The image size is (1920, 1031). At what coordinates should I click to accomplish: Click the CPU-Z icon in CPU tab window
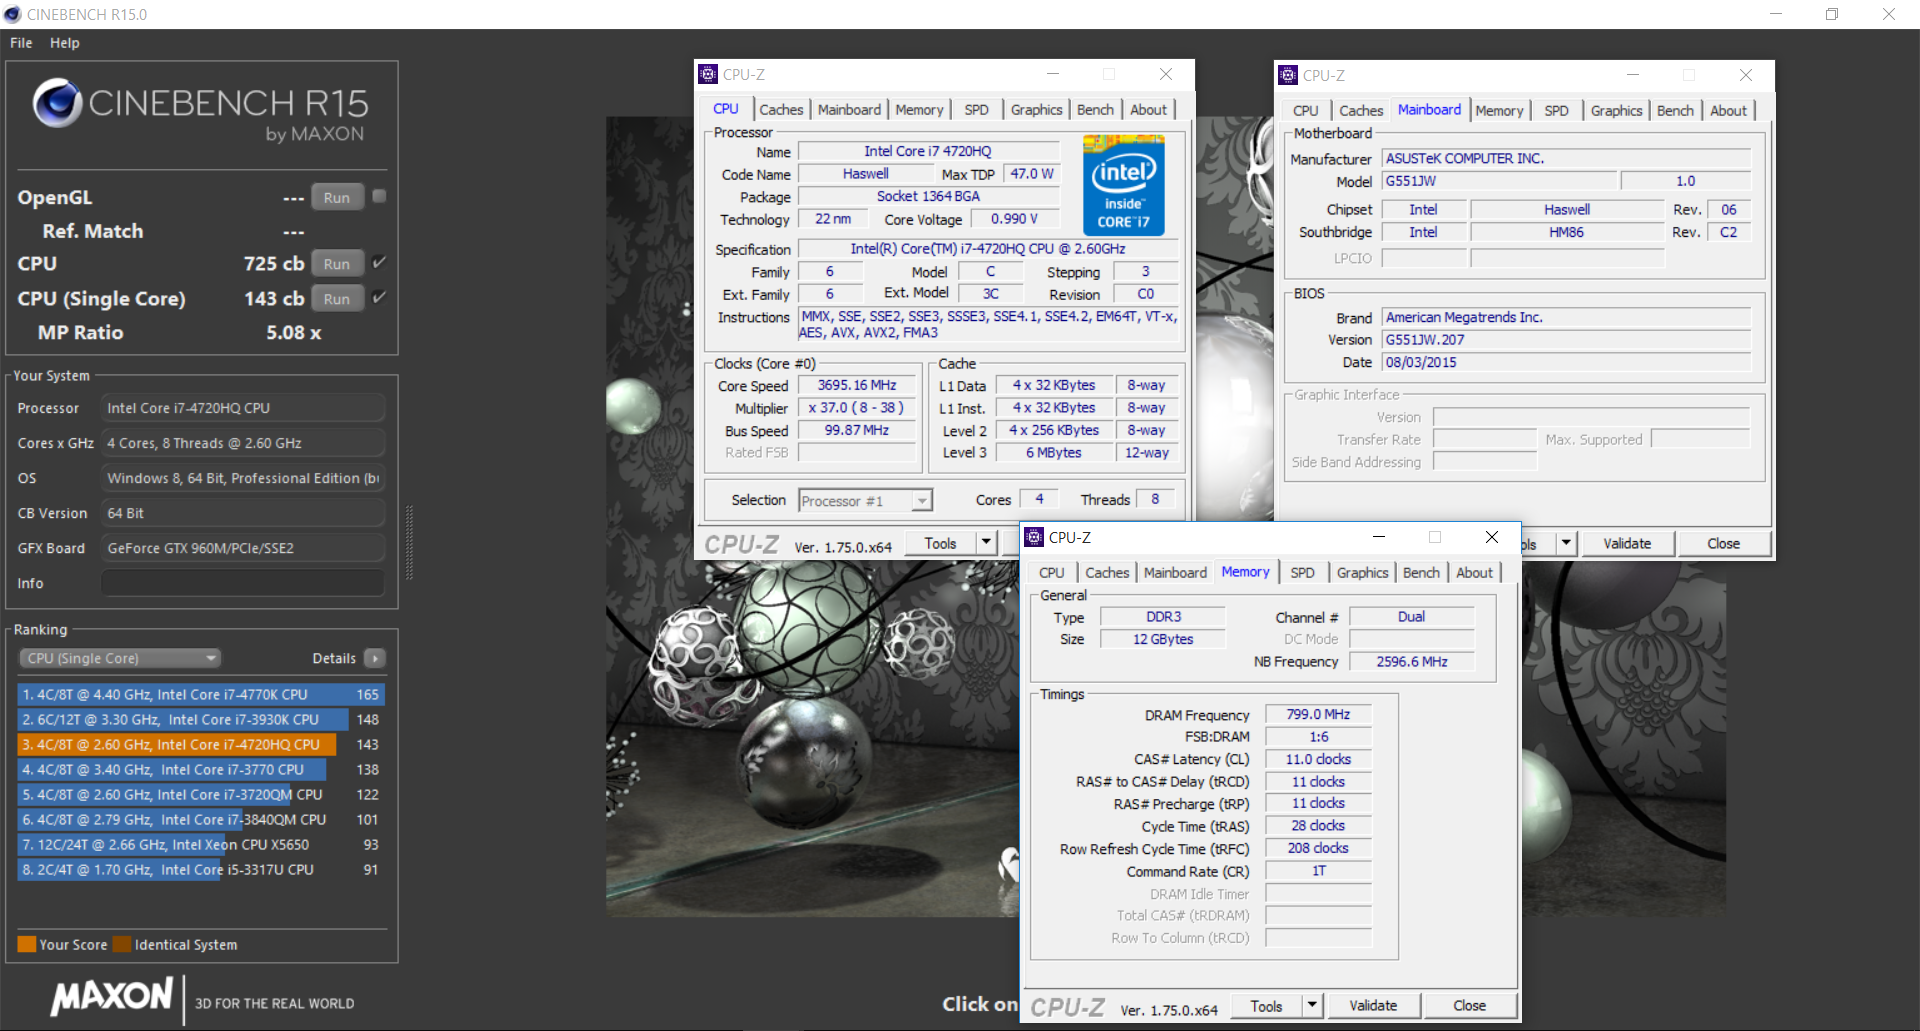click(708, 74)
